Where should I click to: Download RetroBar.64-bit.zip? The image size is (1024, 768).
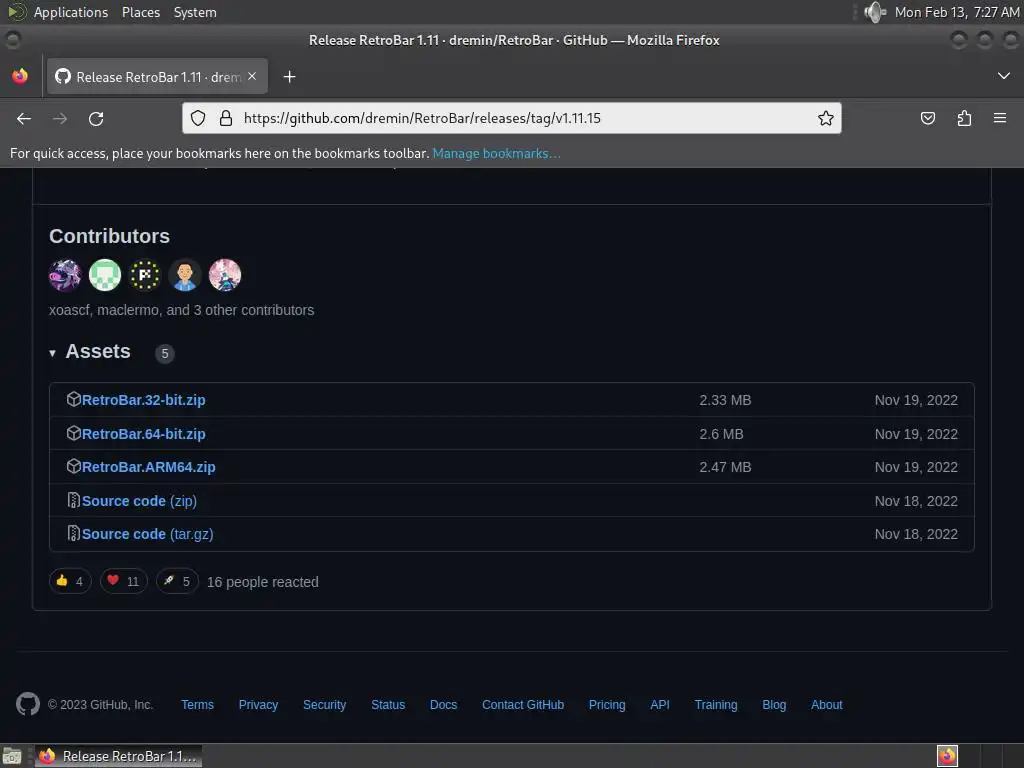click(143, 434)
